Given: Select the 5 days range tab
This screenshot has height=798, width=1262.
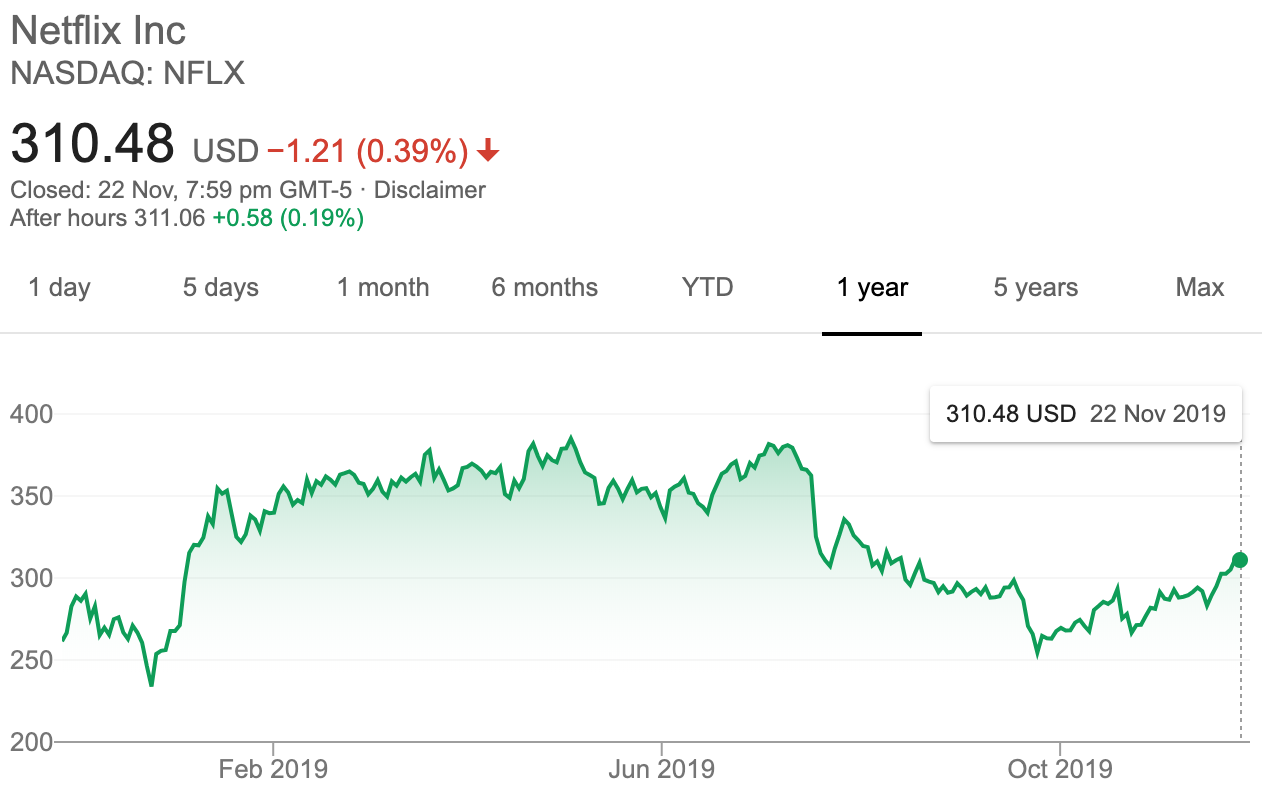Looking at the screenshot, I should (220, 288).
